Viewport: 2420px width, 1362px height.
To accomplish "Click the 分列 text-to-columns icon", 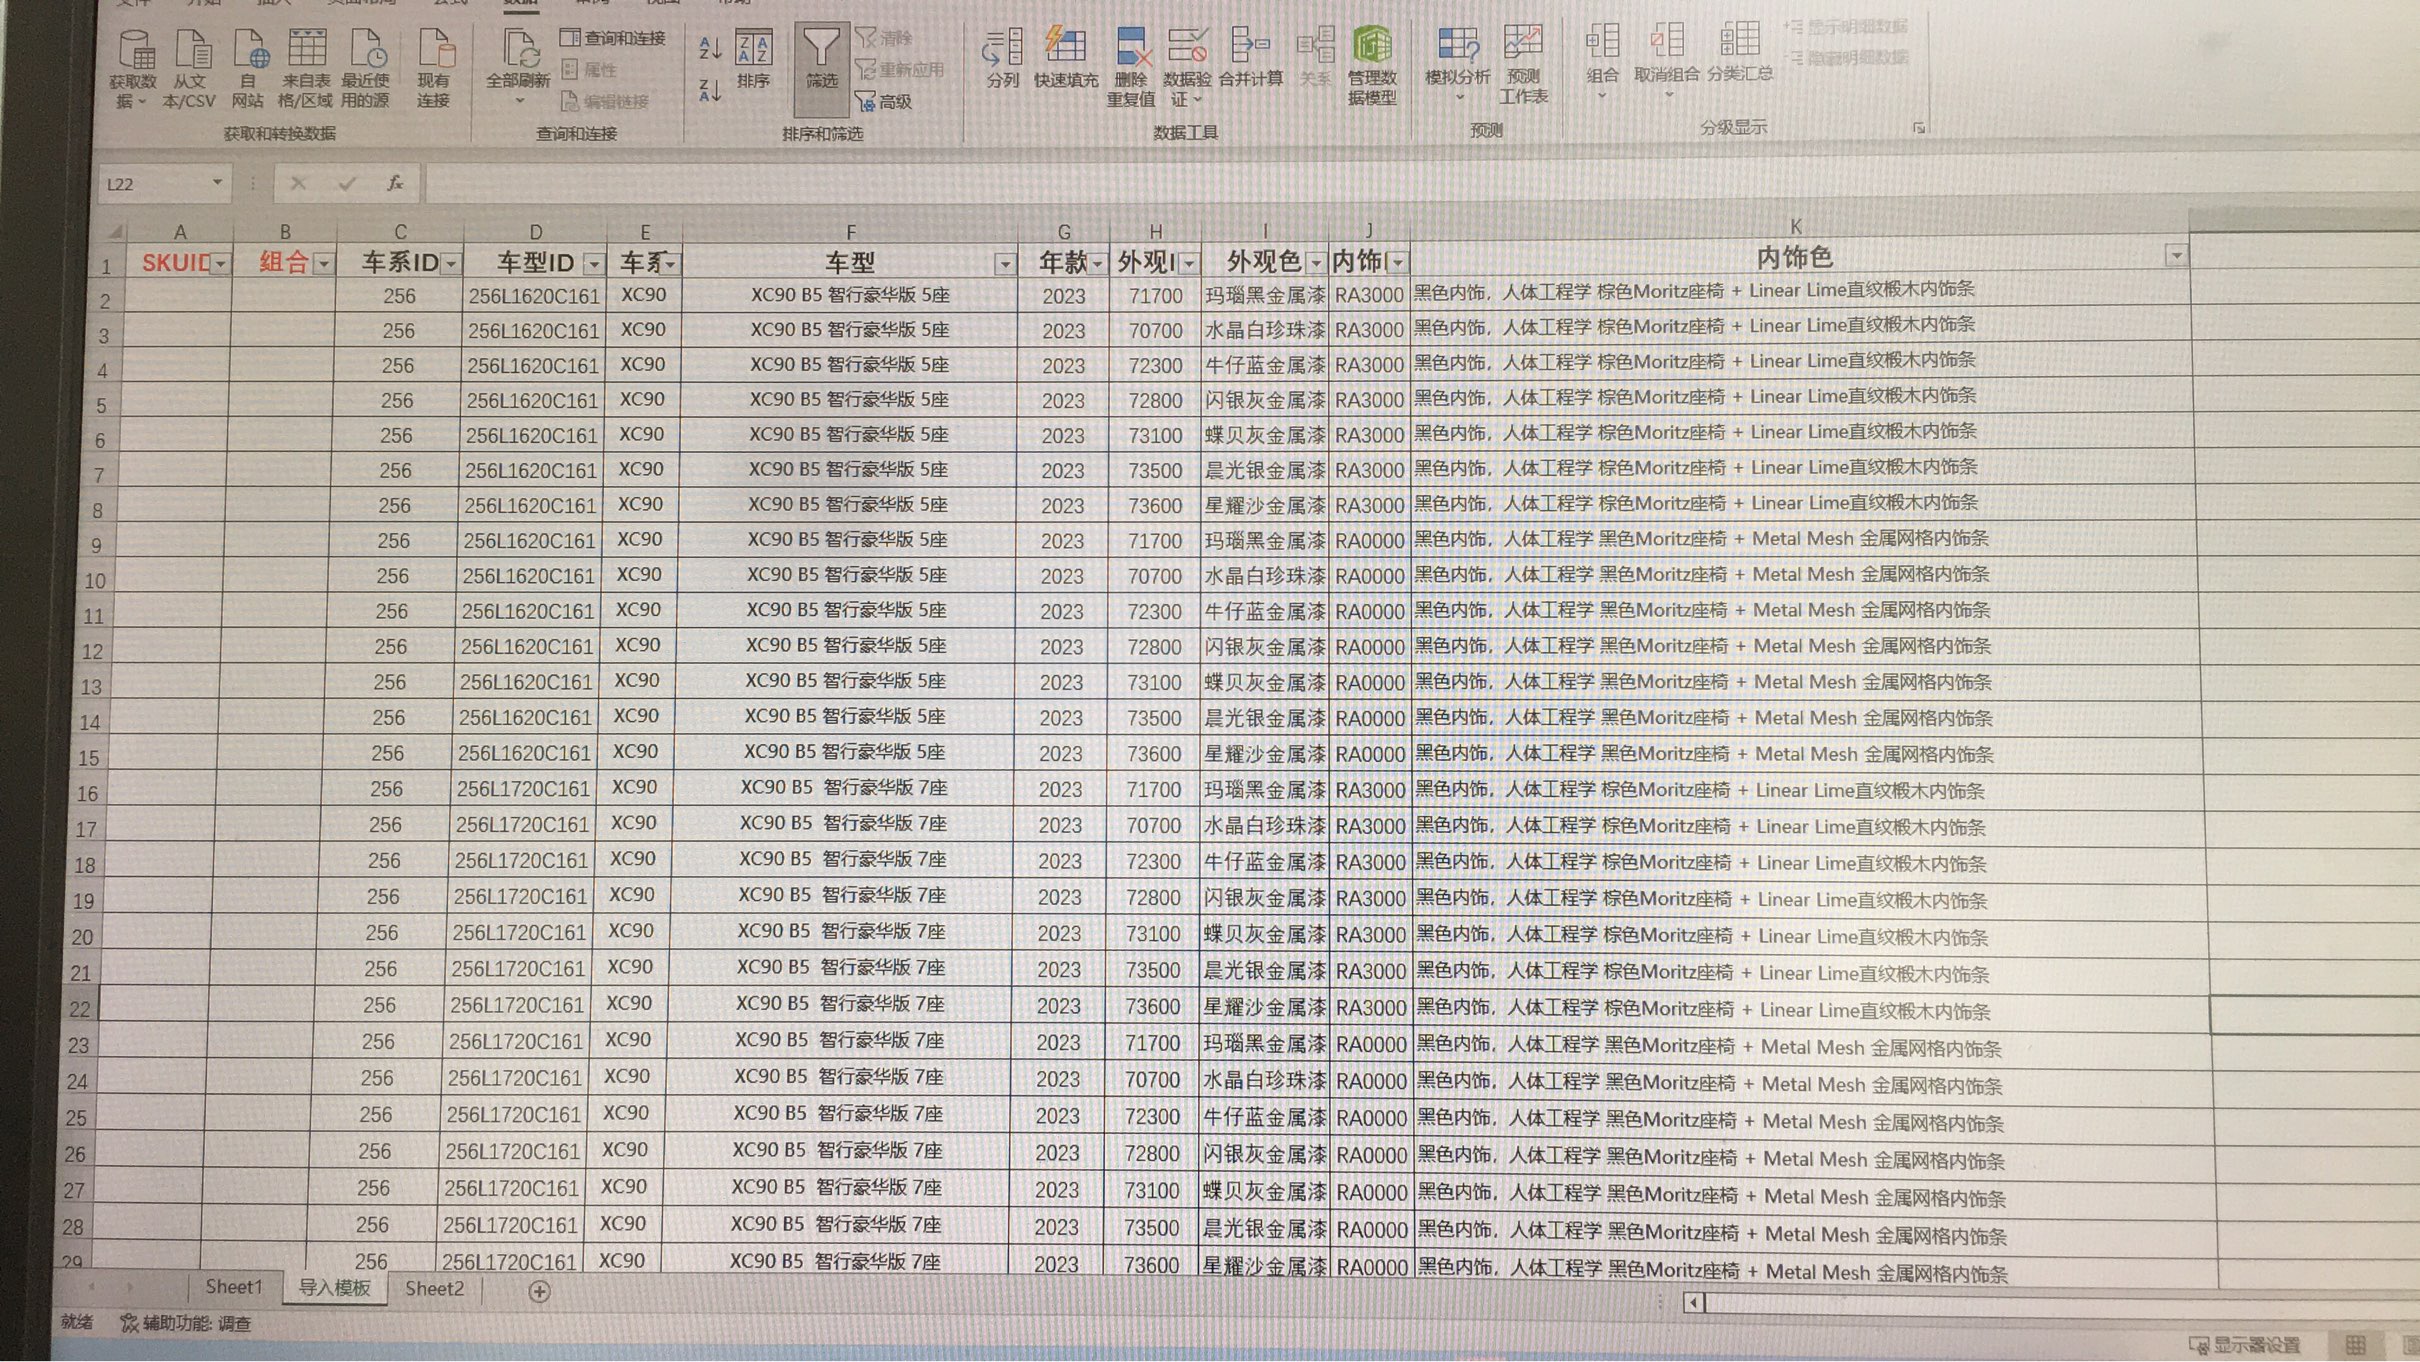I will (x=1002, y=58).
